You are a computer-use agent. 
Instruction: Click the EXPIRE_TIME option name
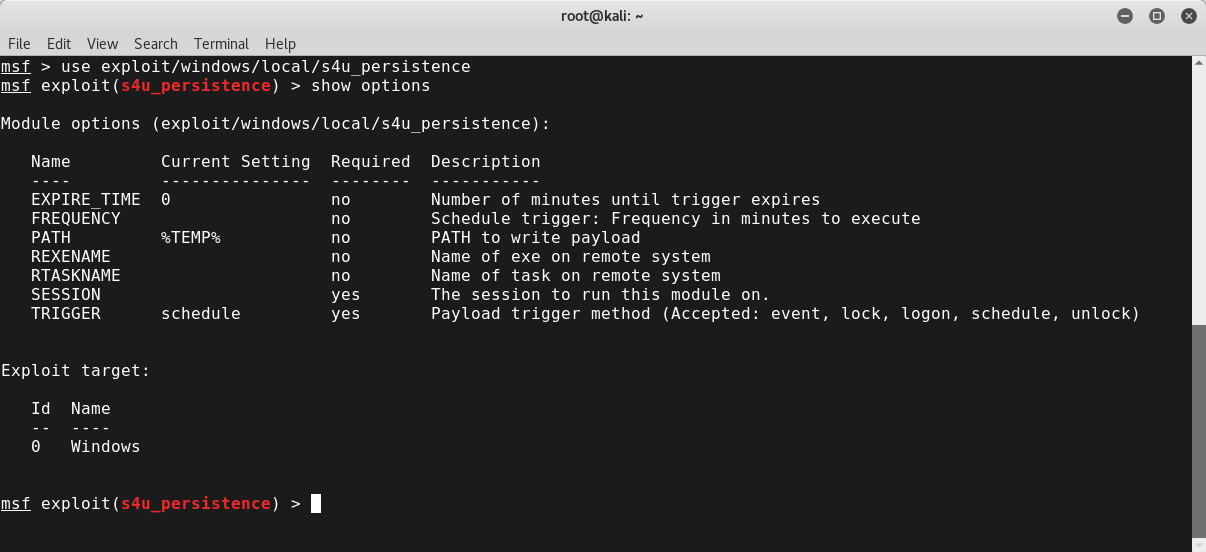[x=86, y=200]
